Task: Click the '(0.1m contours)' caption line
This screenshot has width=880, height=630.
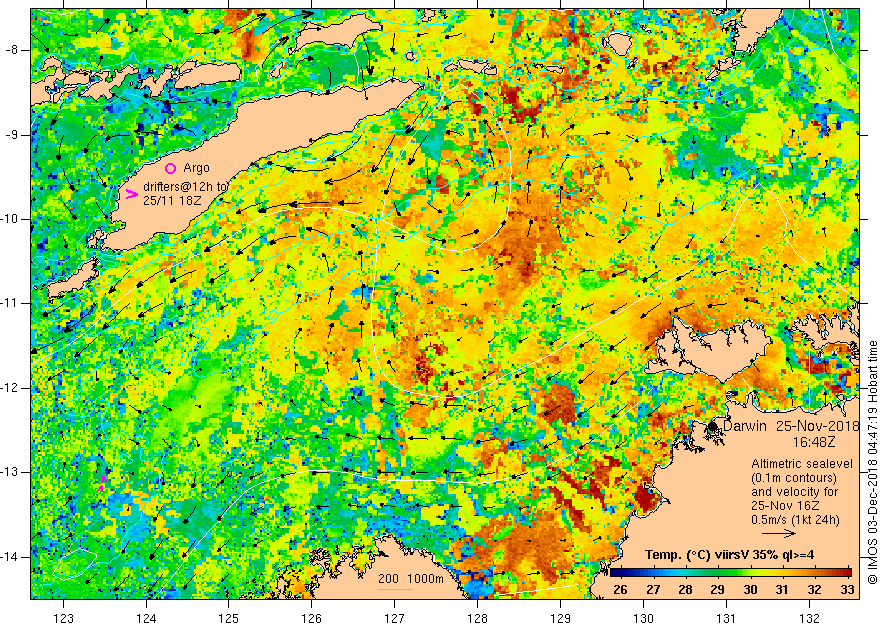Action: click(794, 478)
